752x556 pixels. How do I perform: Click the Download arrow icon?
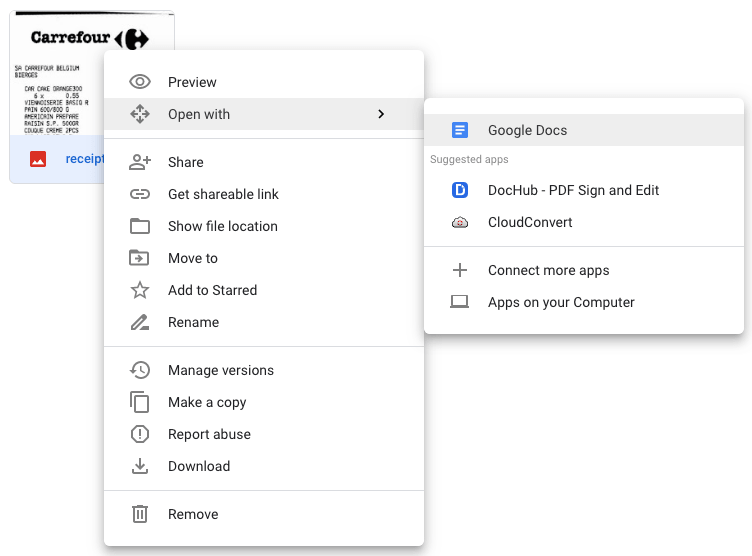[140, 466]
